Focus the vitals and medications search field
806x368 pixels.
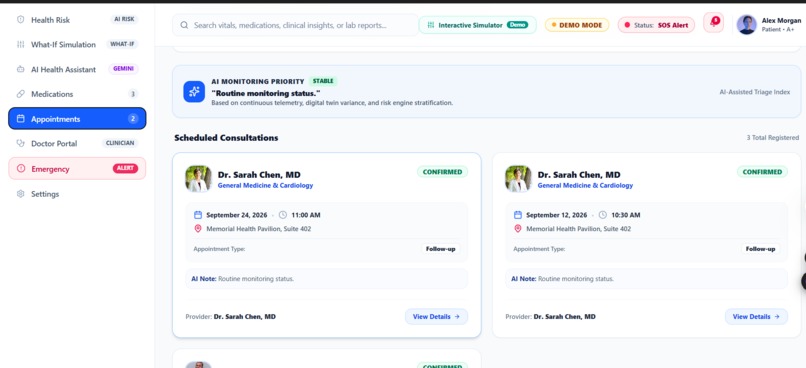pos(296,25)
